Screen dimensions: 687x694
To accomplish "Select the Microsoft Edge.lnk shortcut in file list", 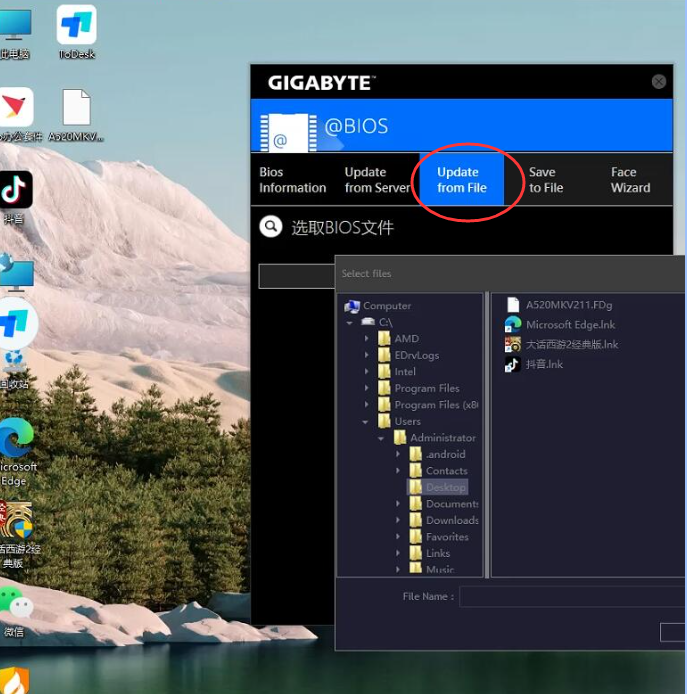I will tap(570, 324).
